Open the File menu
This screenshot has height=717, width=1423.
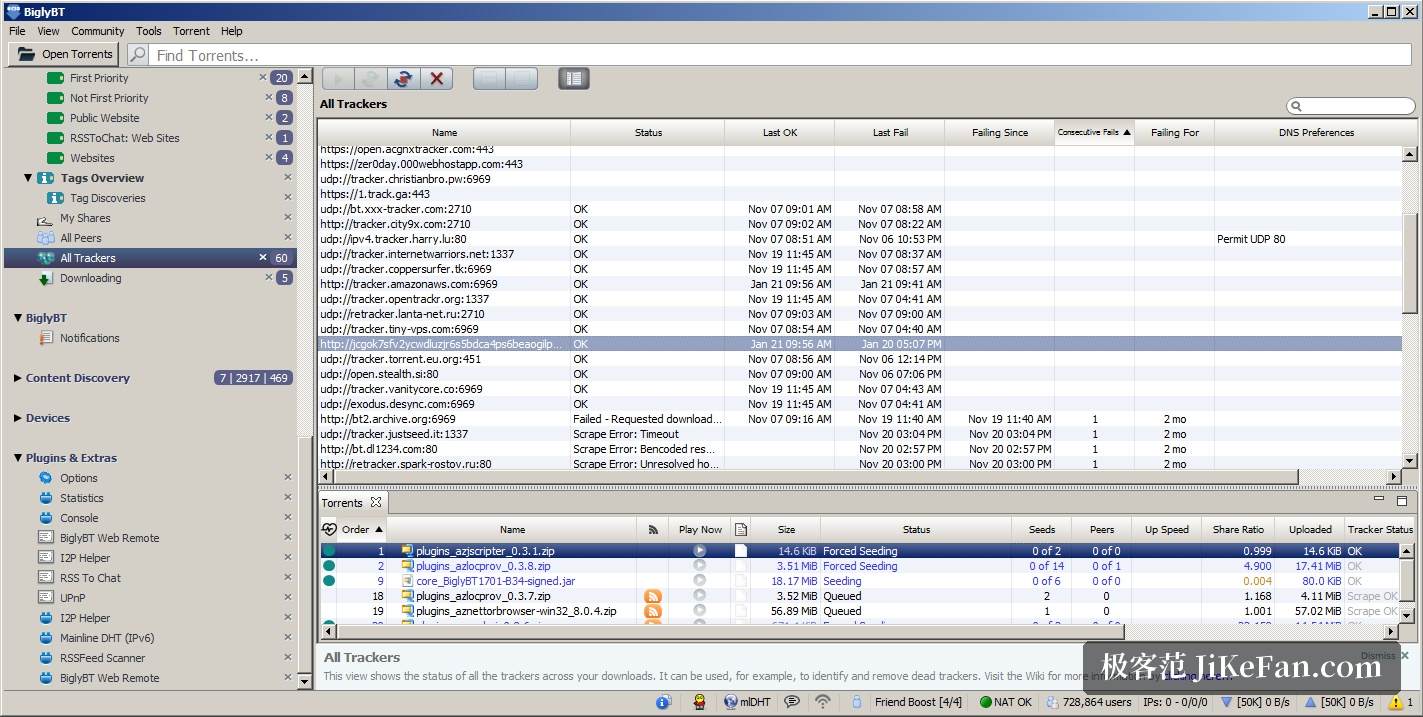coord(17,31)
